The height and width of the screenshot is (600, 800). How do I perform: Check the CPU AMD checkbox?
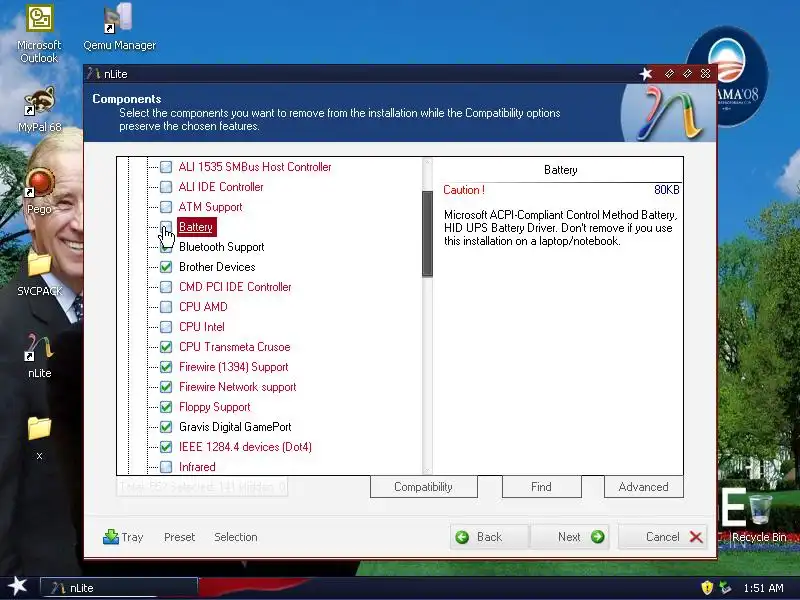click(x=166, y=307)
